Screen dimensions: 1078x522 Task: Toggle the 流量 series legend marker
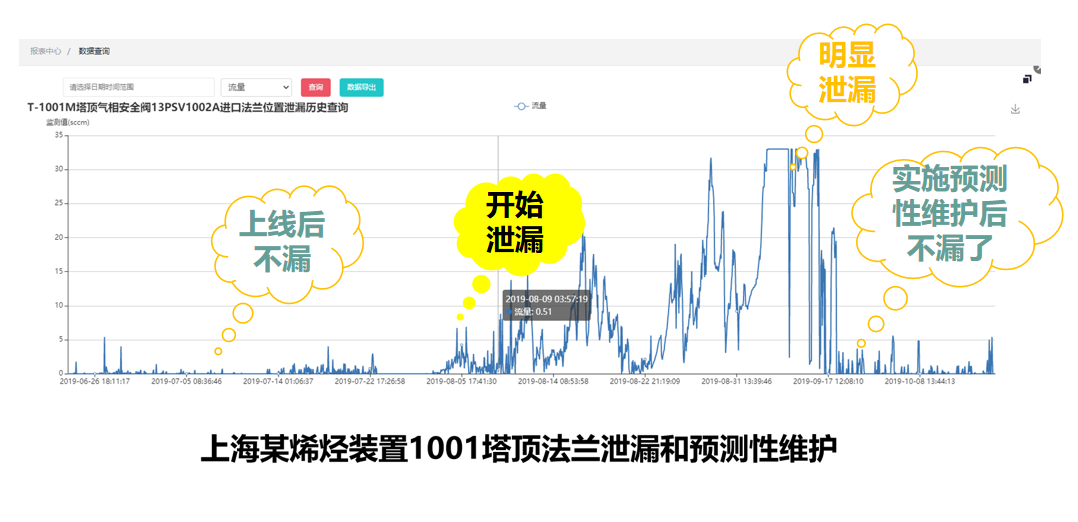point(520,105)
